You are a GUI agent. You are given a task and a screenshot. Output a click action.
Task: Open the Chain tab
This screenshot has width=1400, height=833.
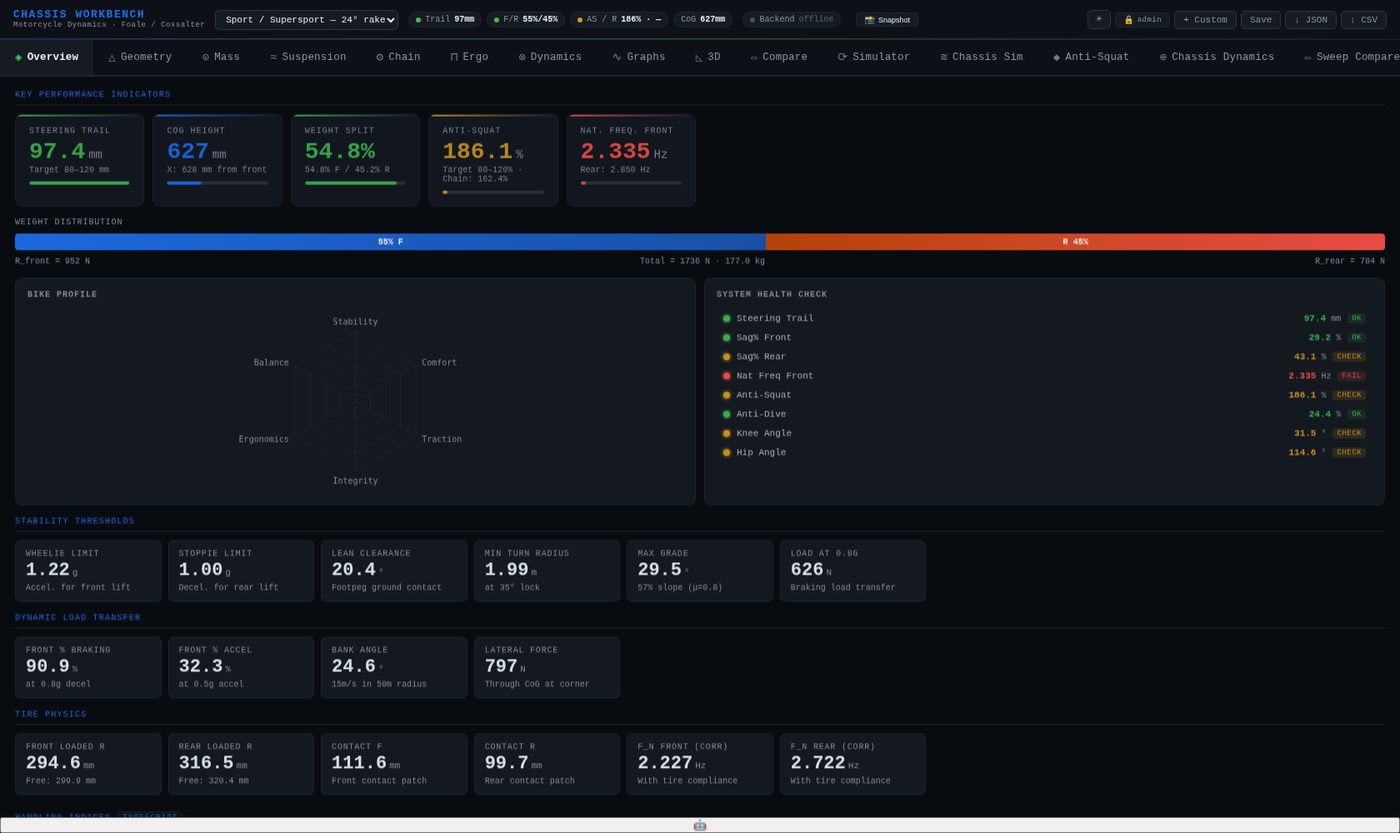tap(398, 57)
